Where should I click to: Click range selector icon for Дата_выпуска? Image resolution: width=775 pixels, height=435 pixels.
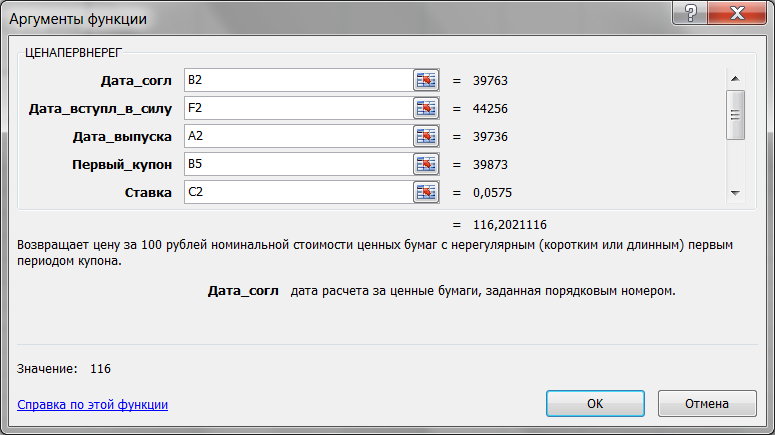(x=426, y=136)
